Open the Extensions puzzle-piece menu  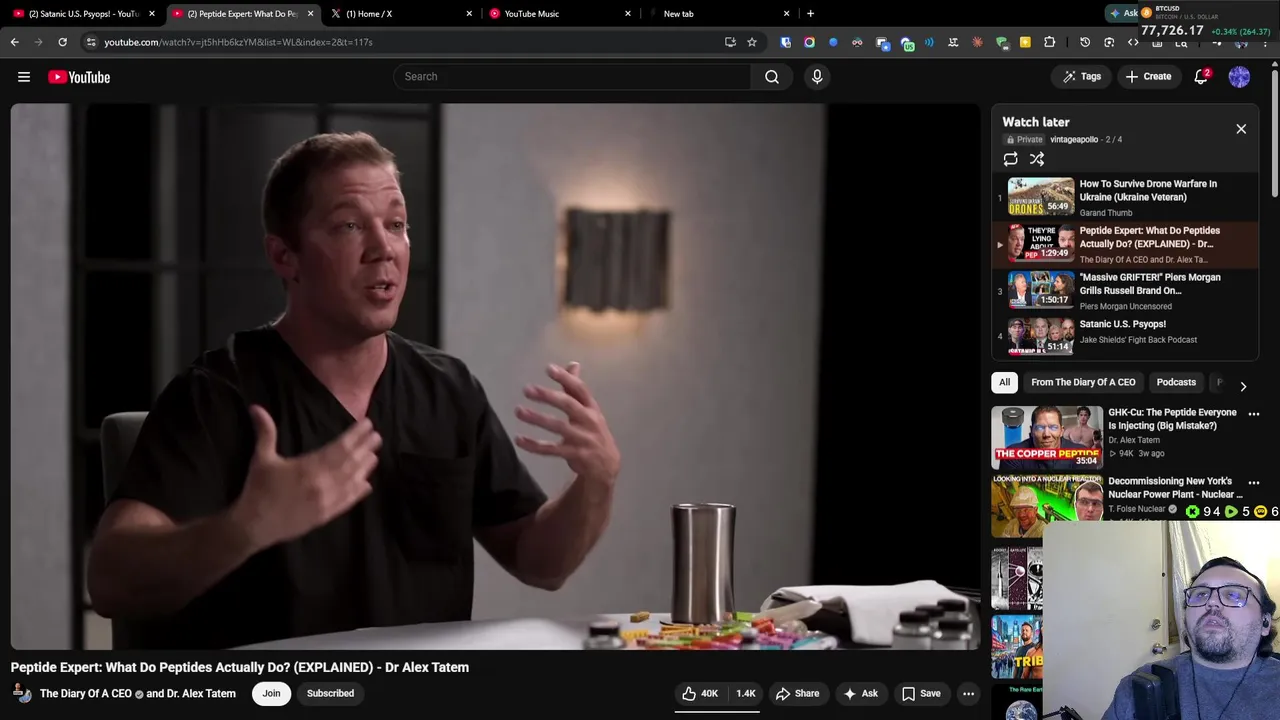pos(1049,42)
